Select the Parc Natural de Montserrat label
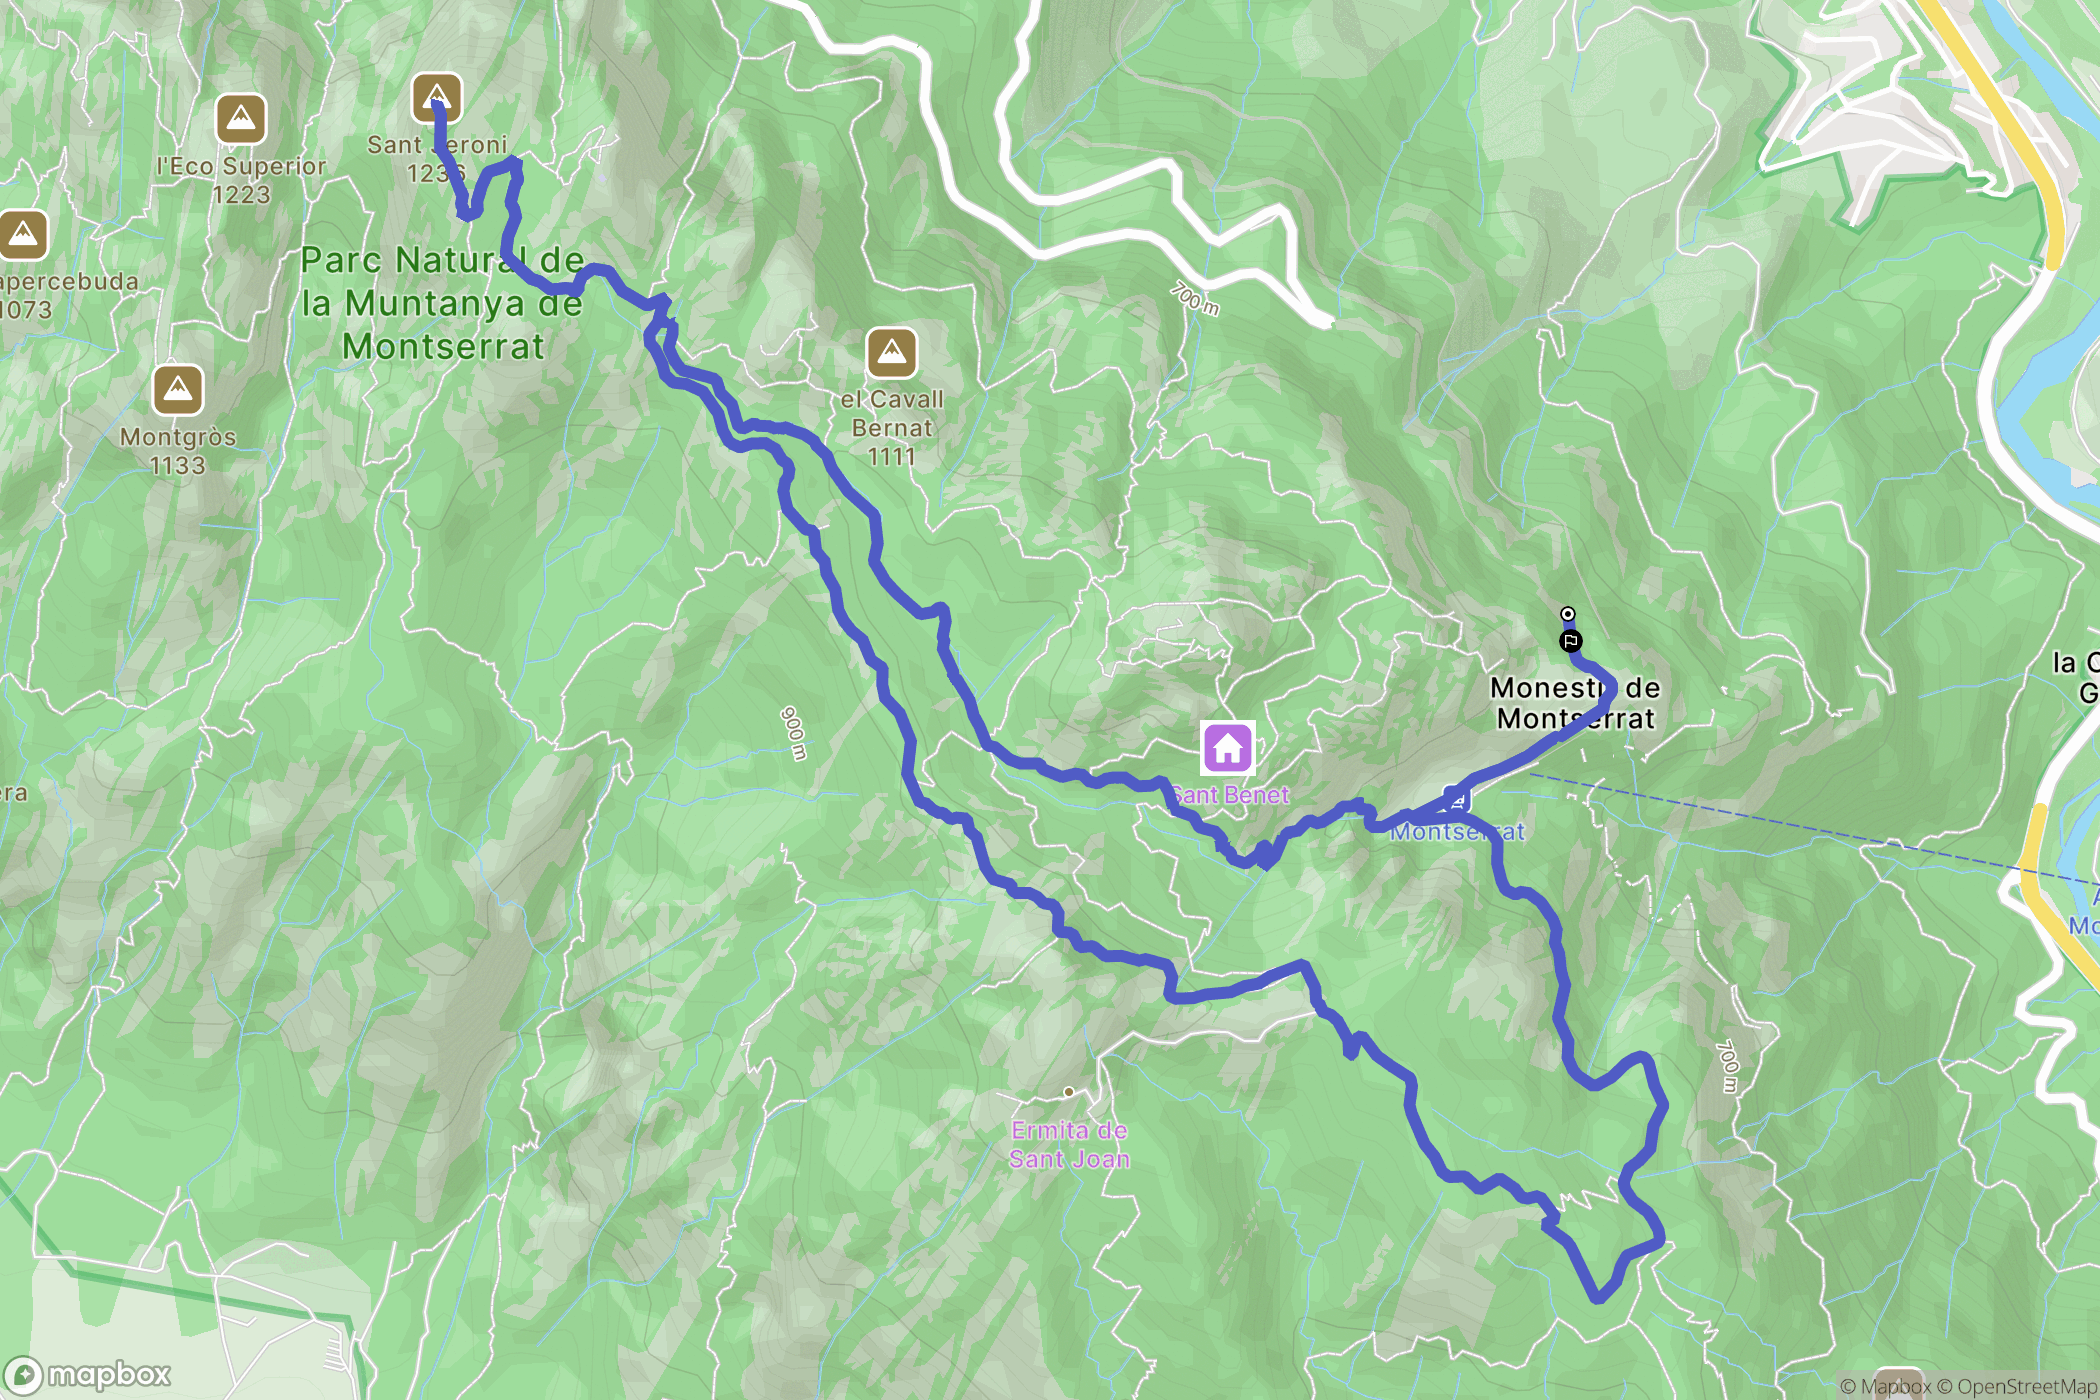The image size is (2100, 1400). pyautogui.click(x=442, y=303)
